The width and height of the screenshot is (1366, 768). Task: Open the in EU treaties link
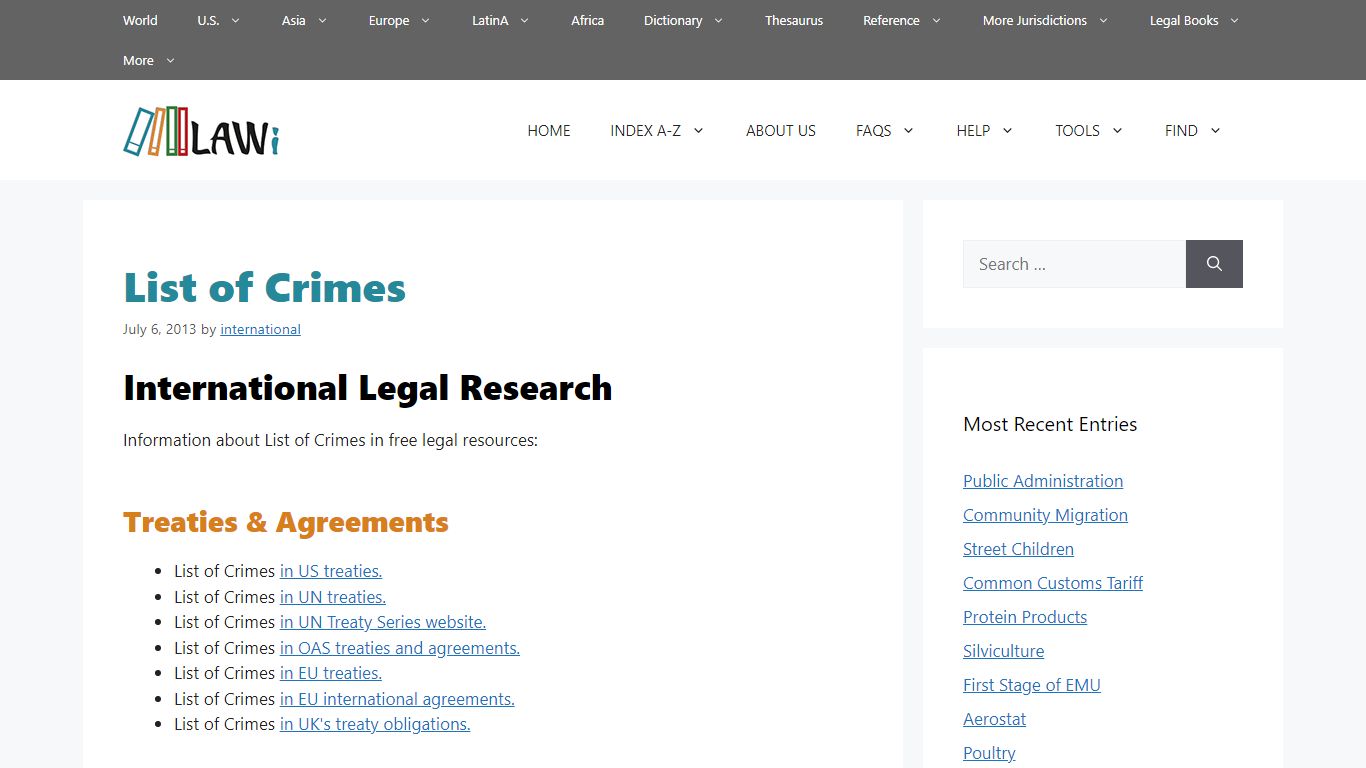pos(331,673)
